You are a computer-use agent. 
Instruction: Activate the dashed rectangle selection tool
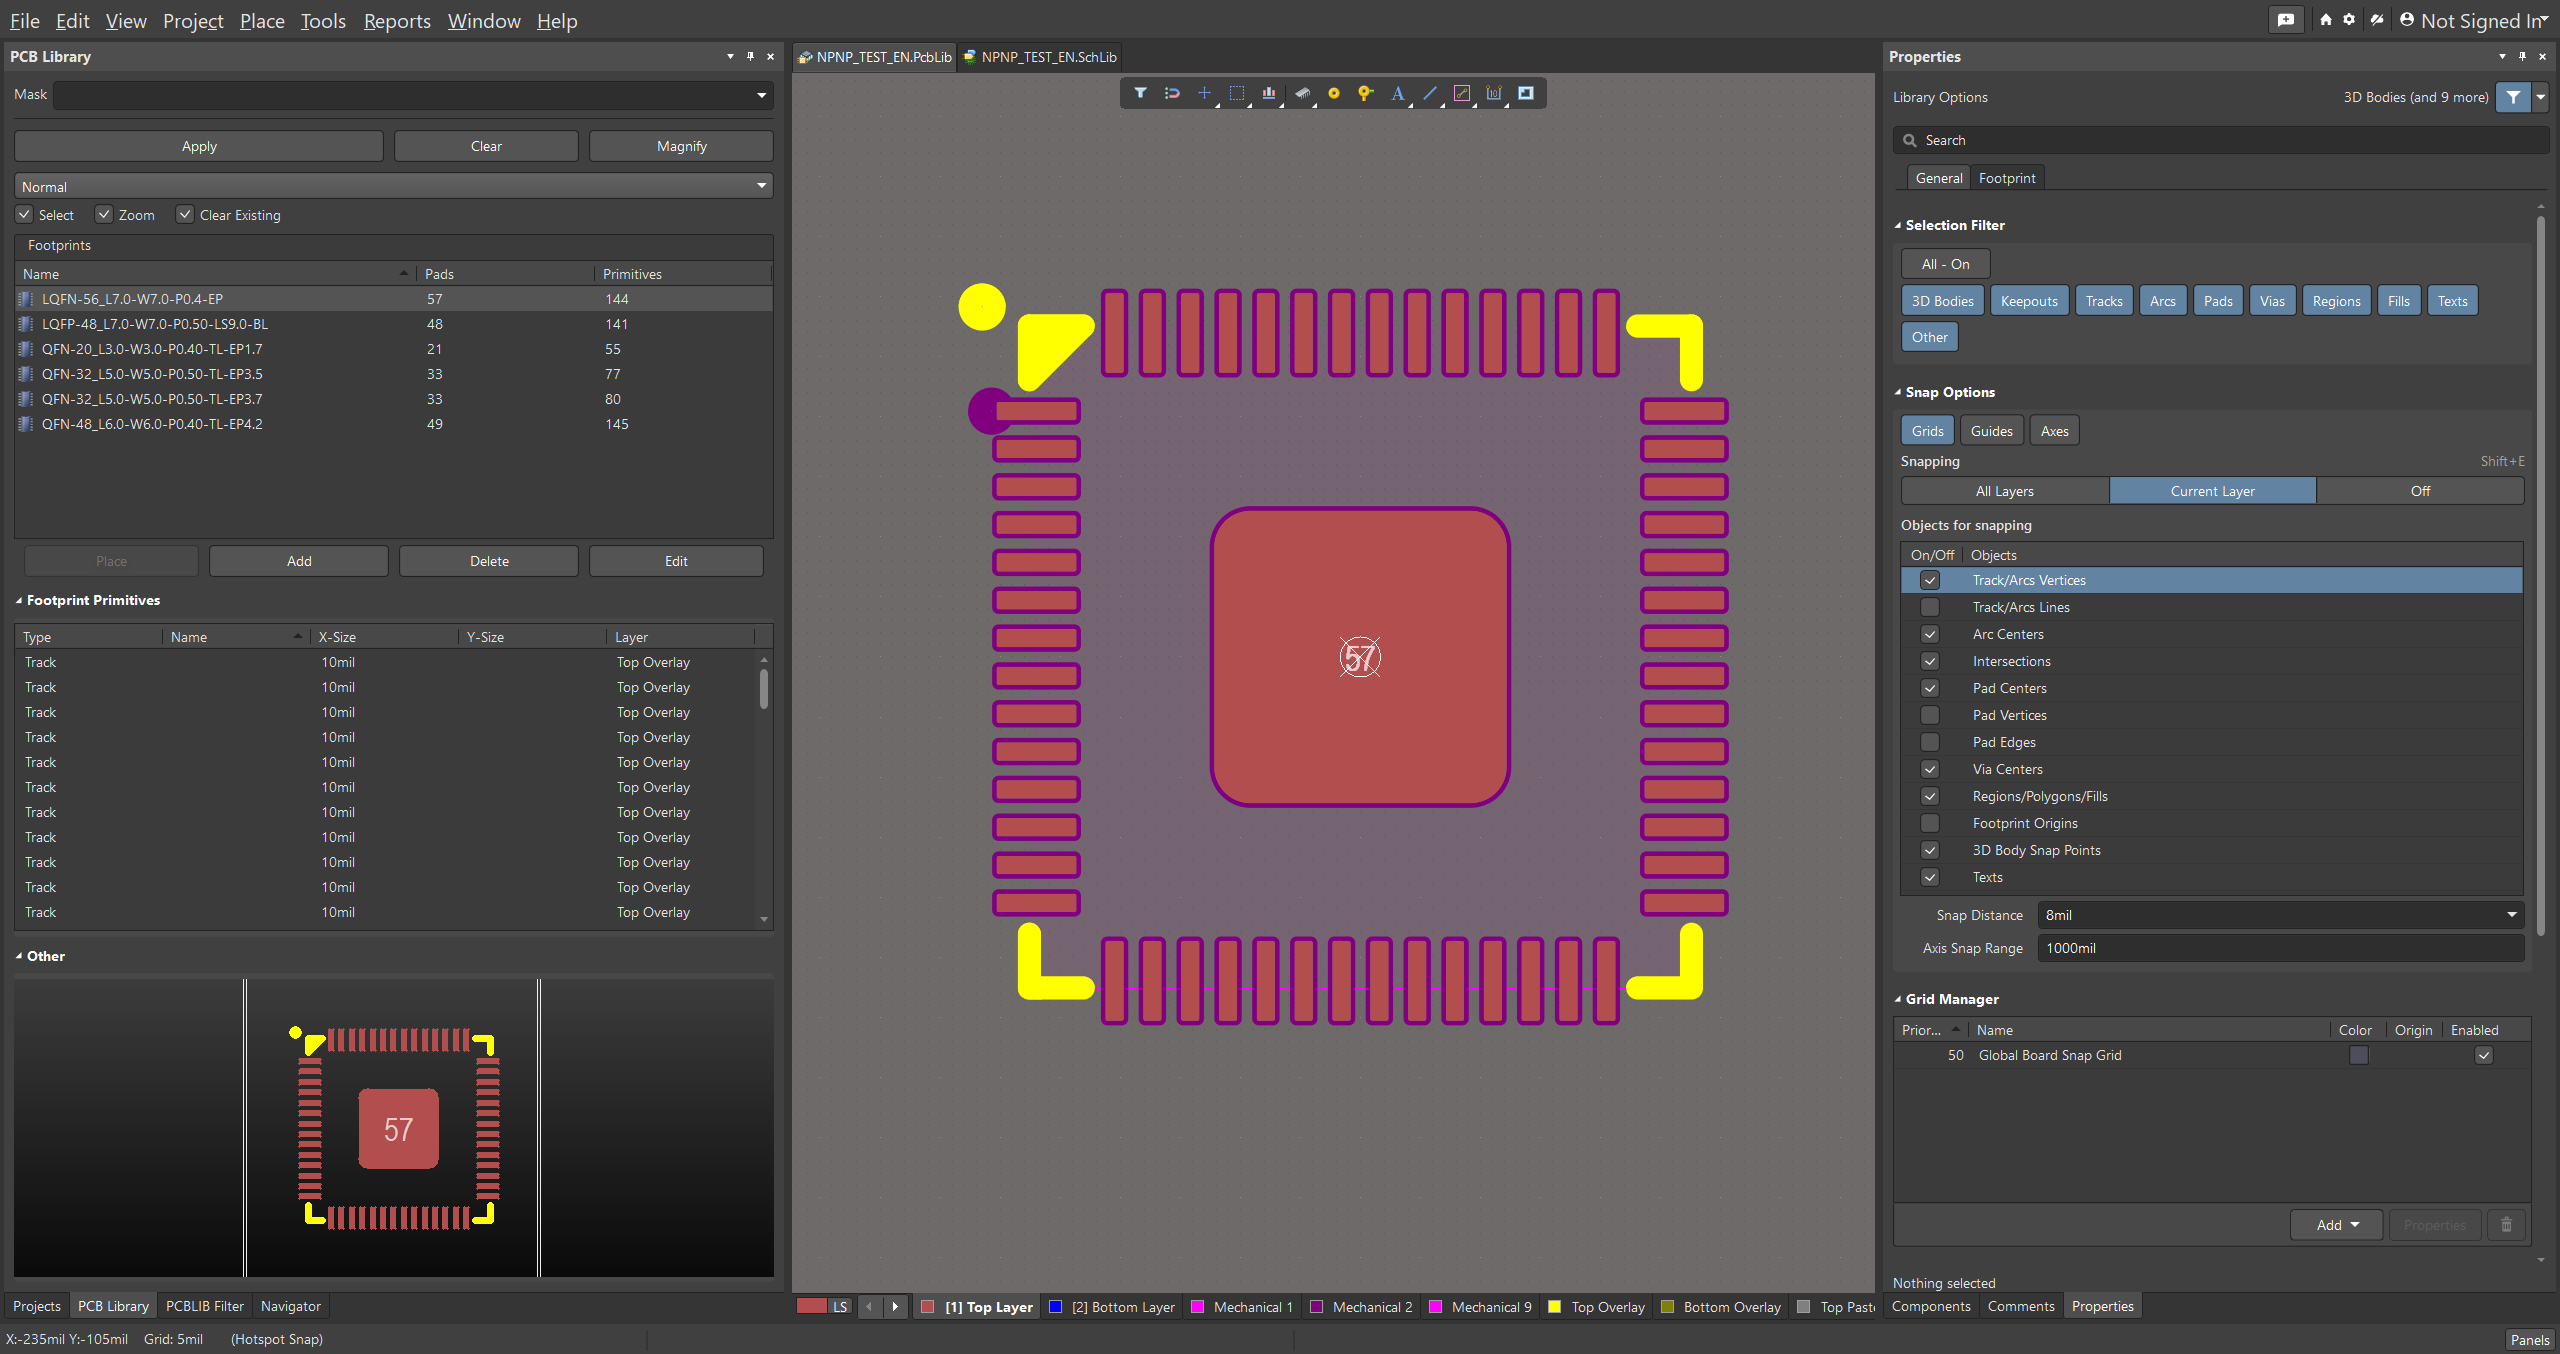coord(1237,93)
